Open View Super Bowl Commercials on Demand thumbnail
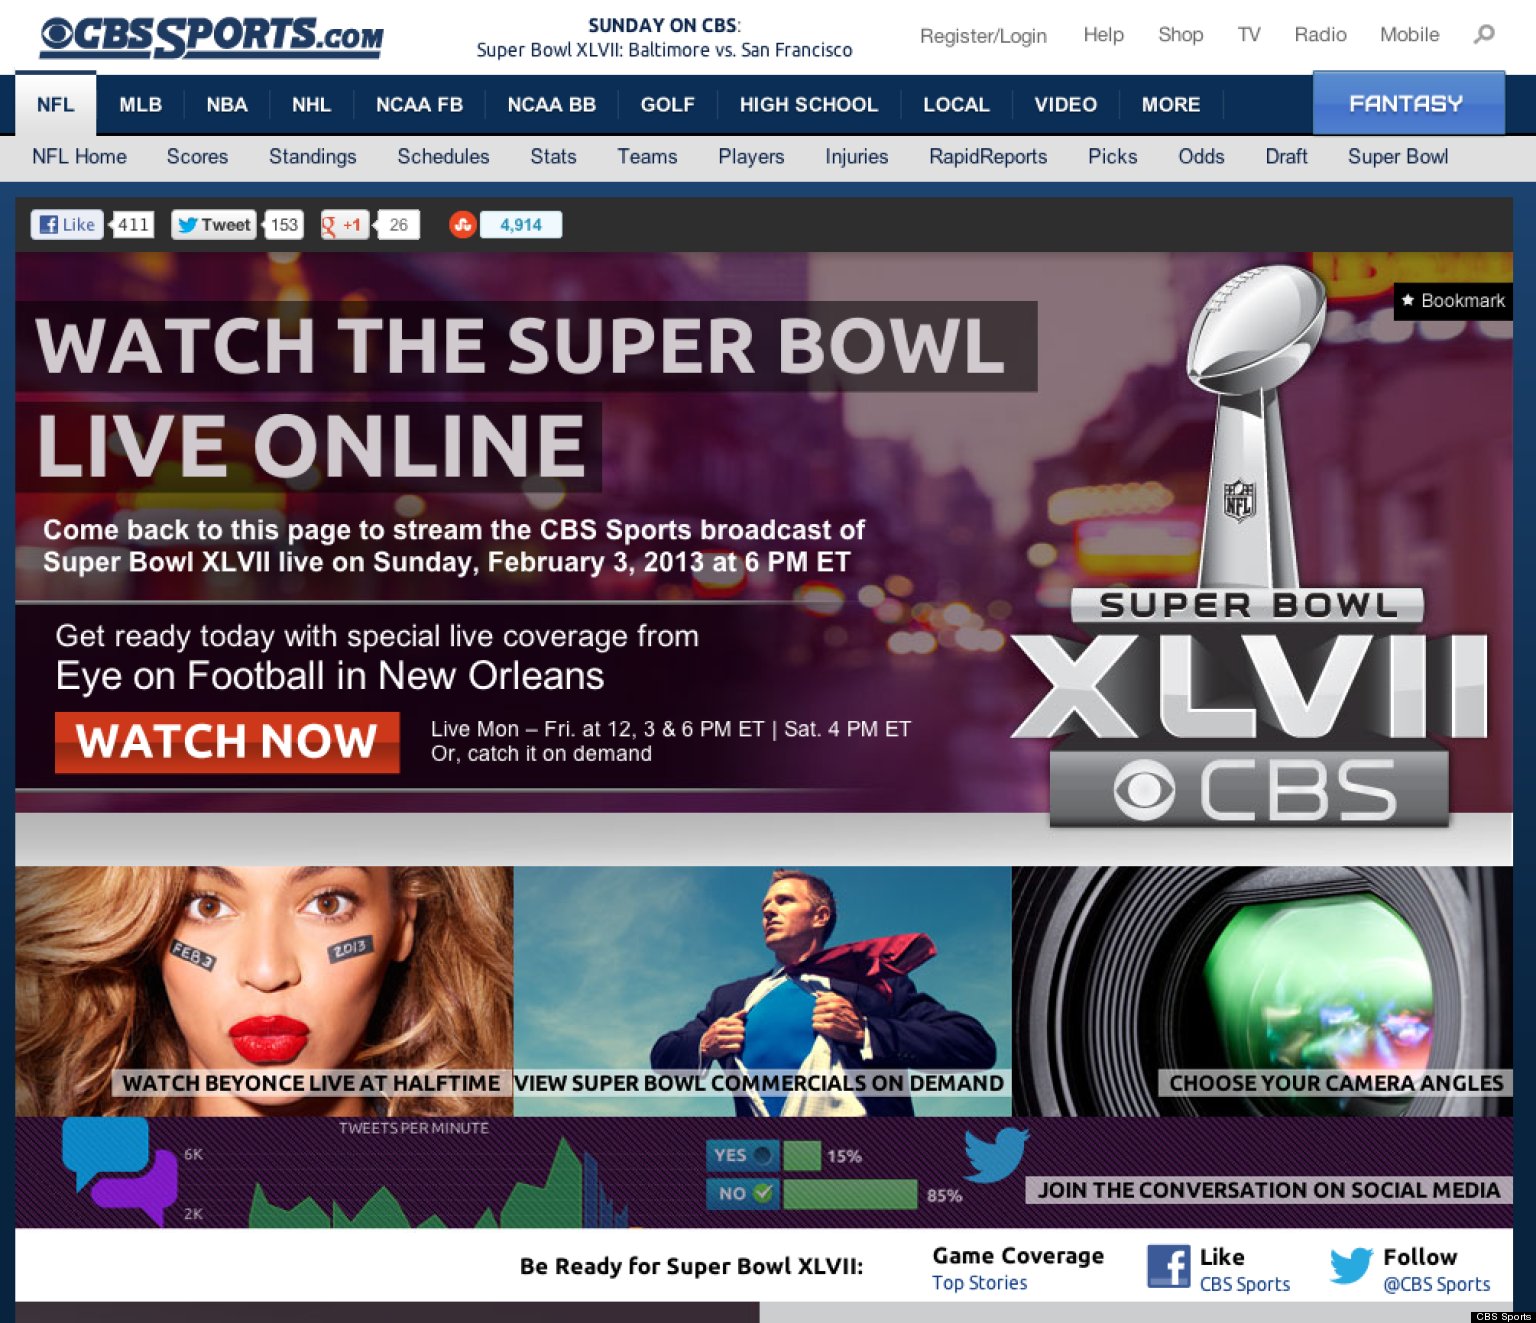Viewport: 1536px width, 1323px height. point(762,991)
